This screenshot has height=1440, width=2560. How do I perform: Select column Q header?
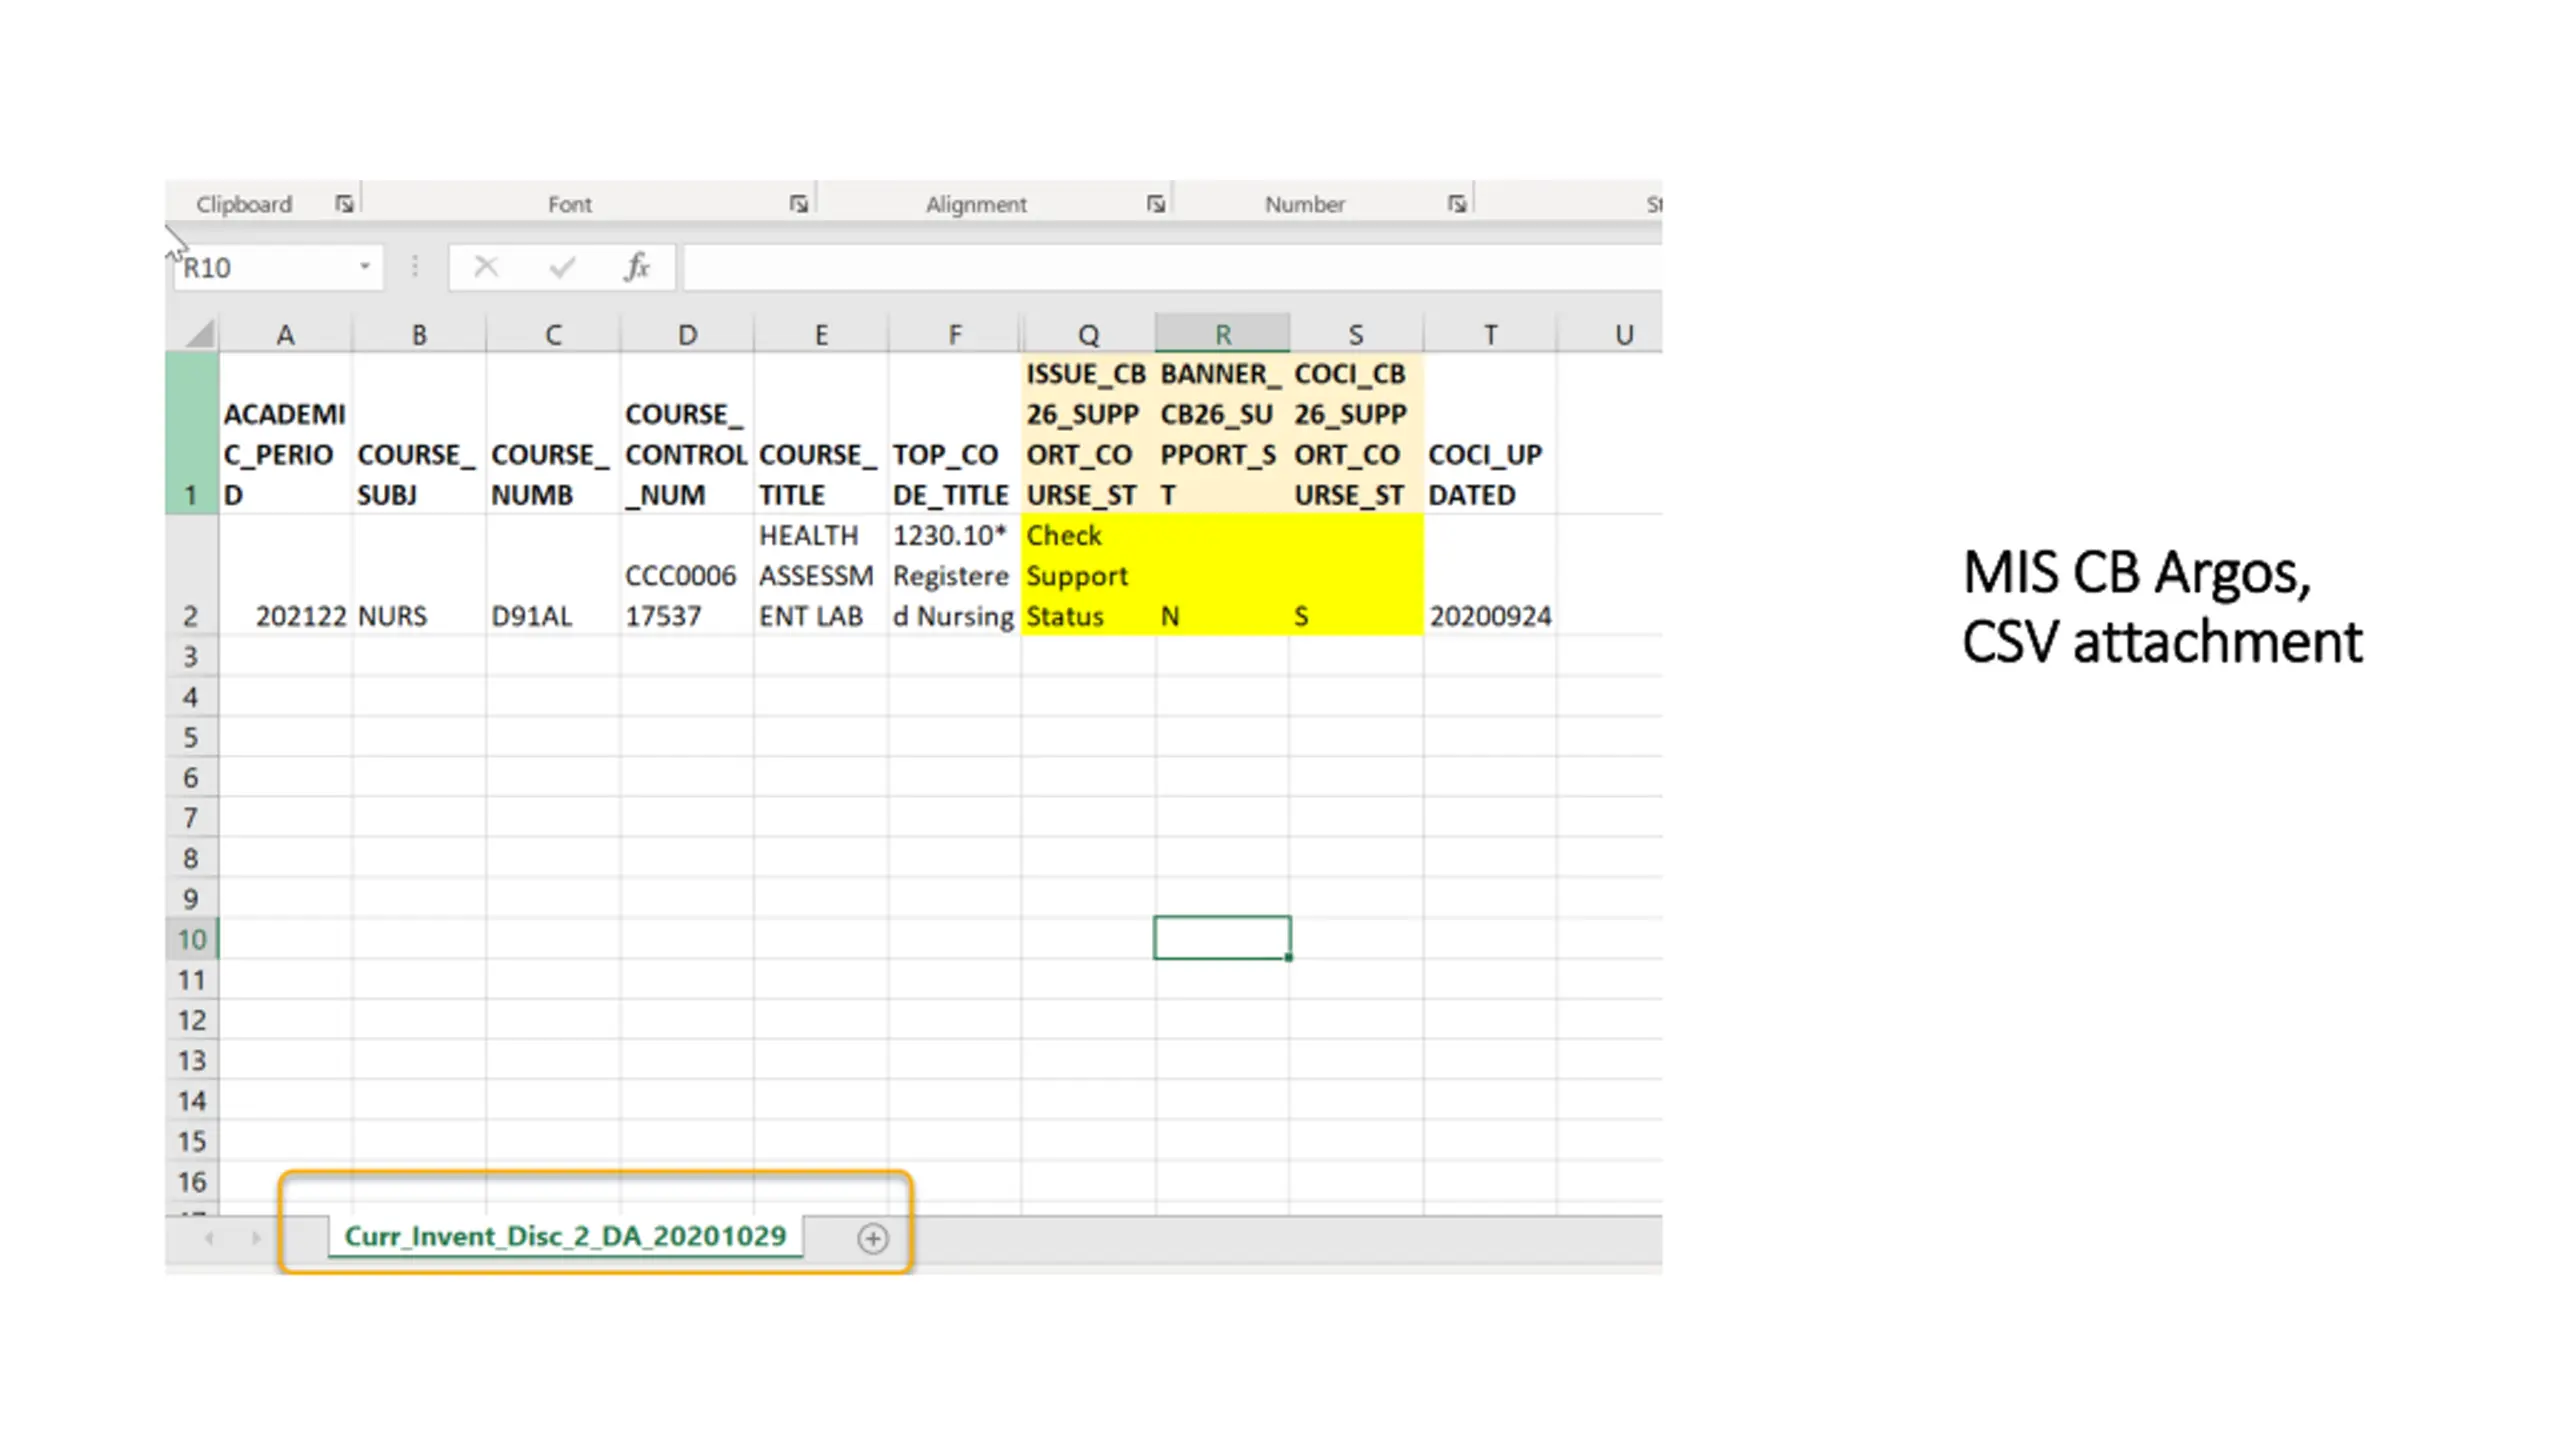point(1088,334)
